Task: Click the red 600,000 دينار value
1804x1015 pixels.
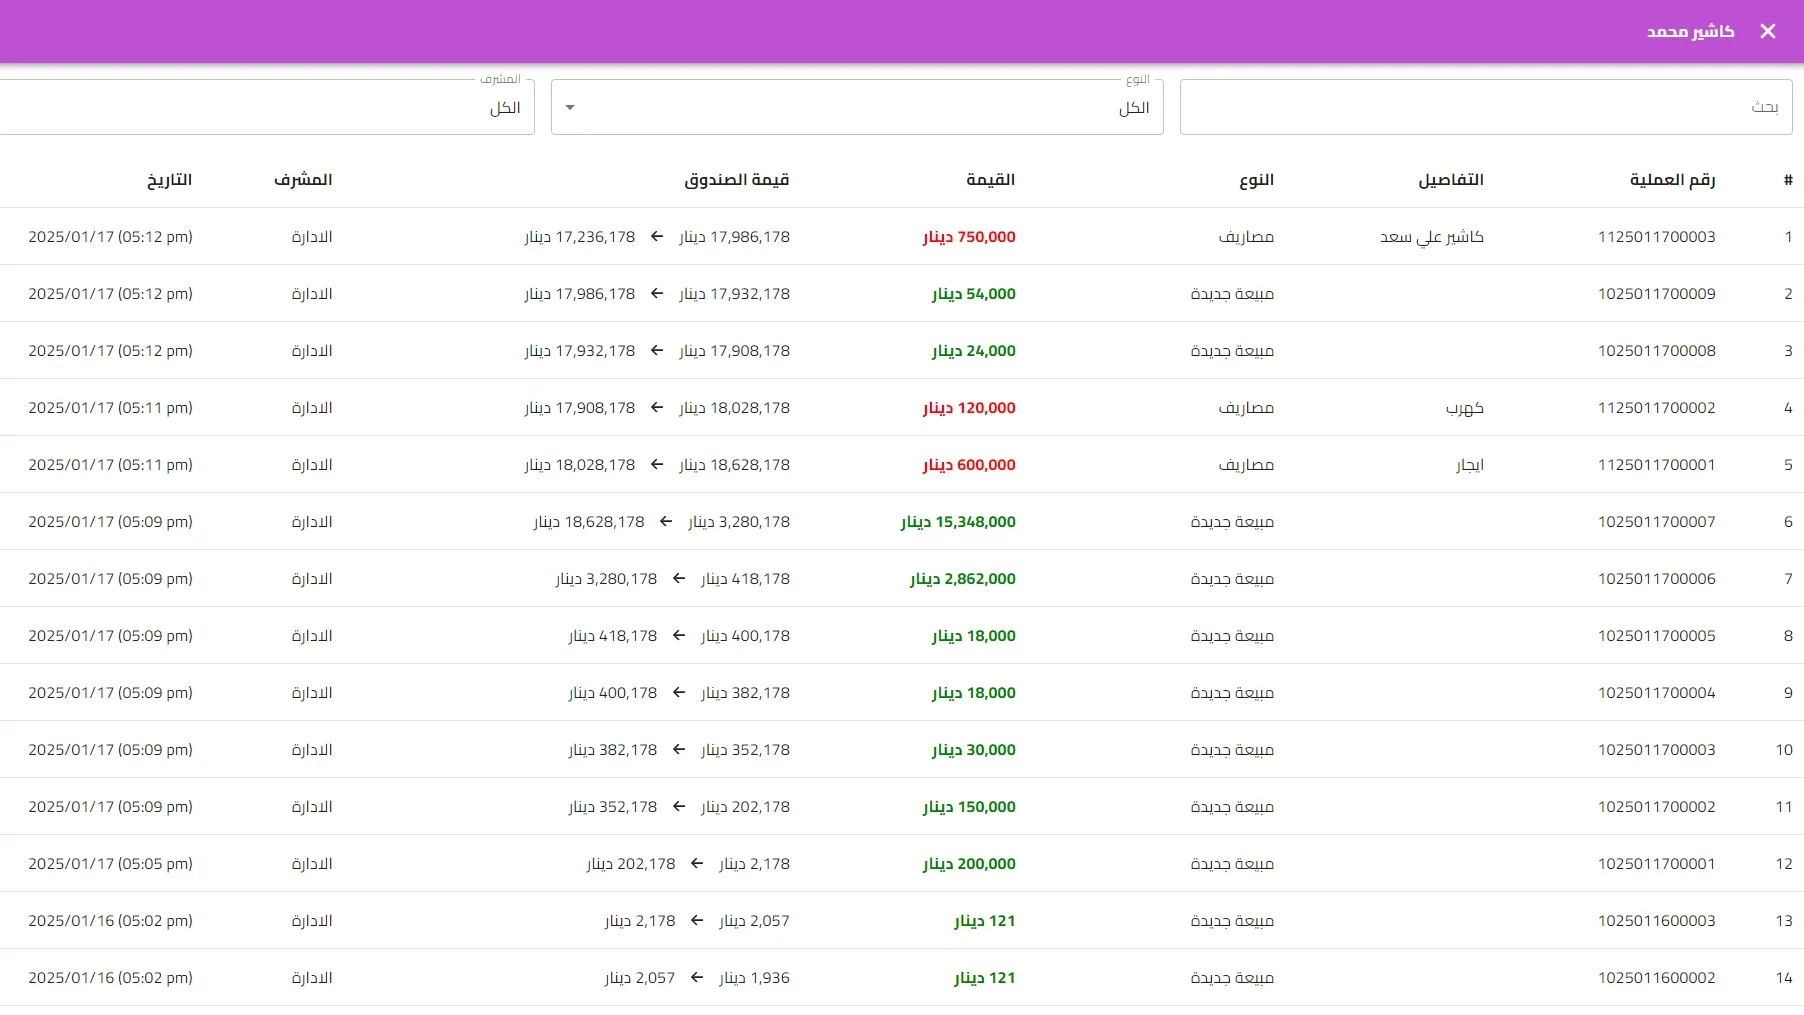Action: coord(969,465)
